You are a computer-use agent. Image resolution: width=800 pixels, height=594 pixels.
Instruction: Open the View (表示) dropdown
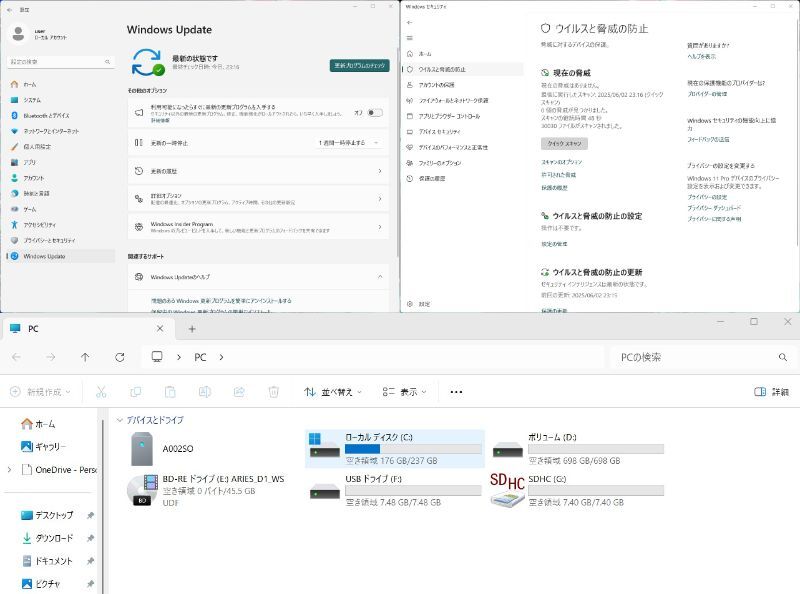pos(405,392)
